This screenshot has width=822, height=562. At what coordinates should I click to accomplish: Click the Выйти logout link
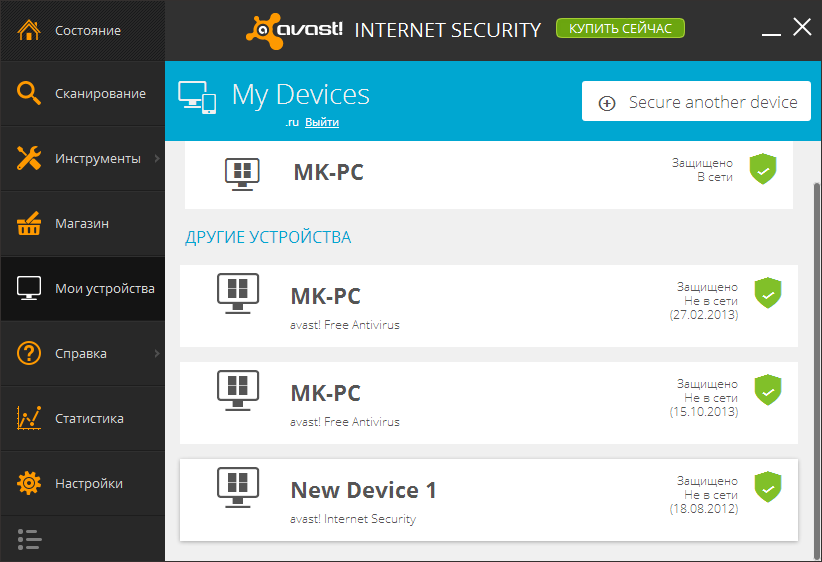pyautogui.click(x=322, y=122)
